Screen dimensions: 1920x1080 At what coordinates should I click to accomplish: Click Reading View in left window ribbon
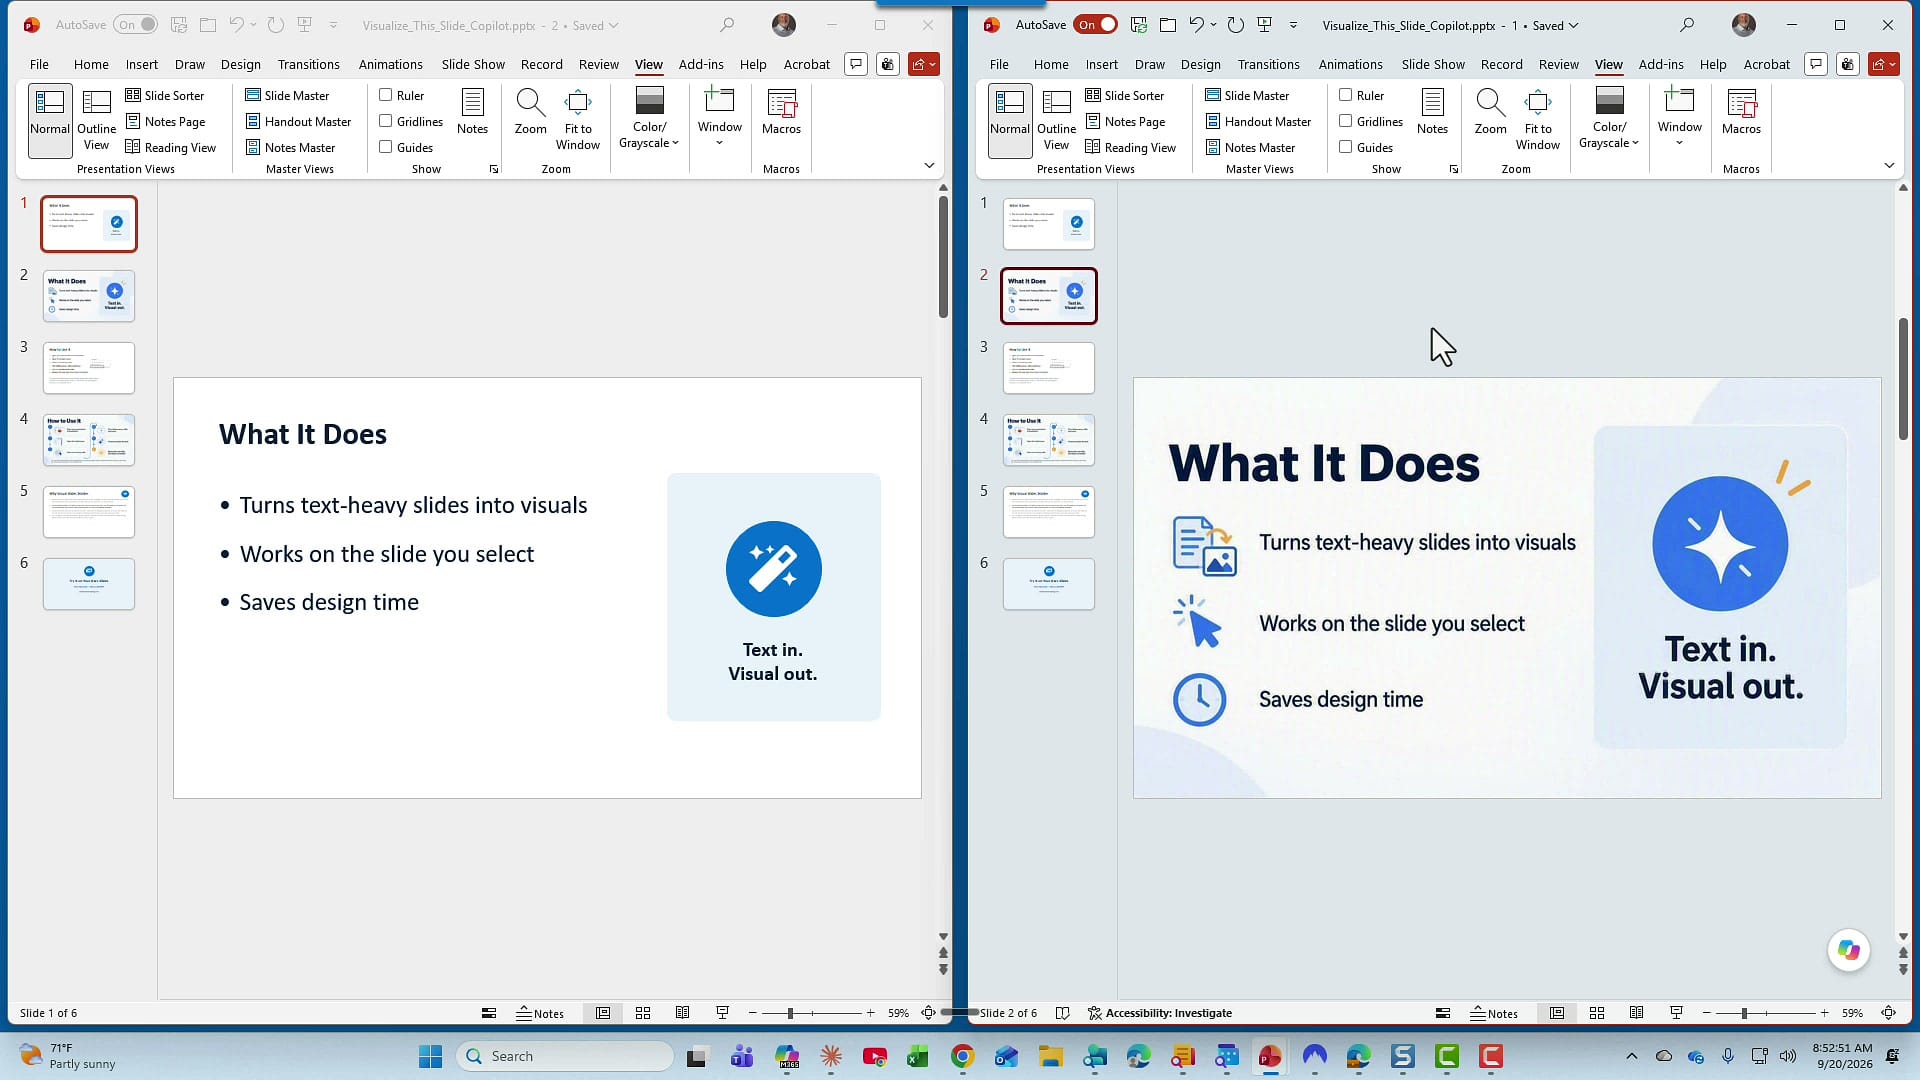170,147
